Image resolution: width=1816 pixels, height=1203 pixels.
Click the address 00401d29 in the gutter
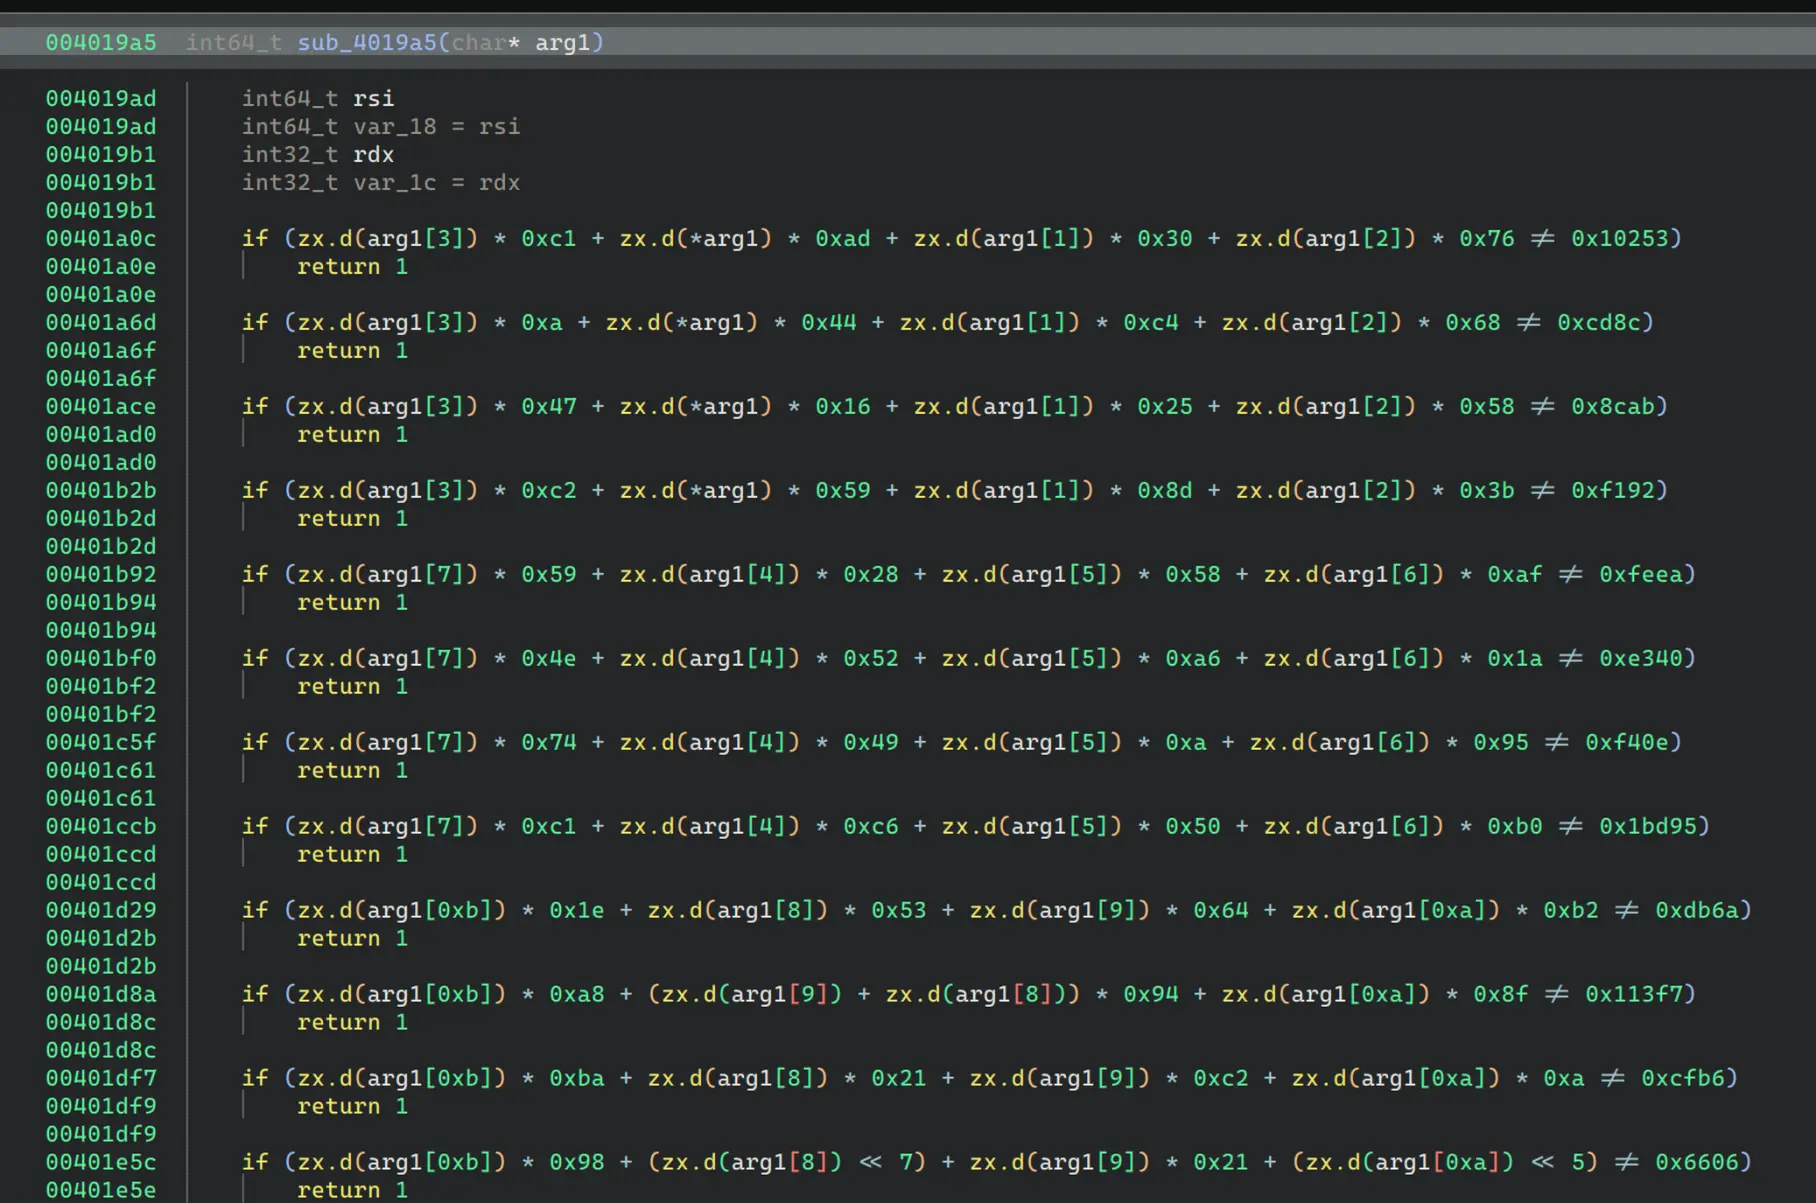(x=100, y=911)
